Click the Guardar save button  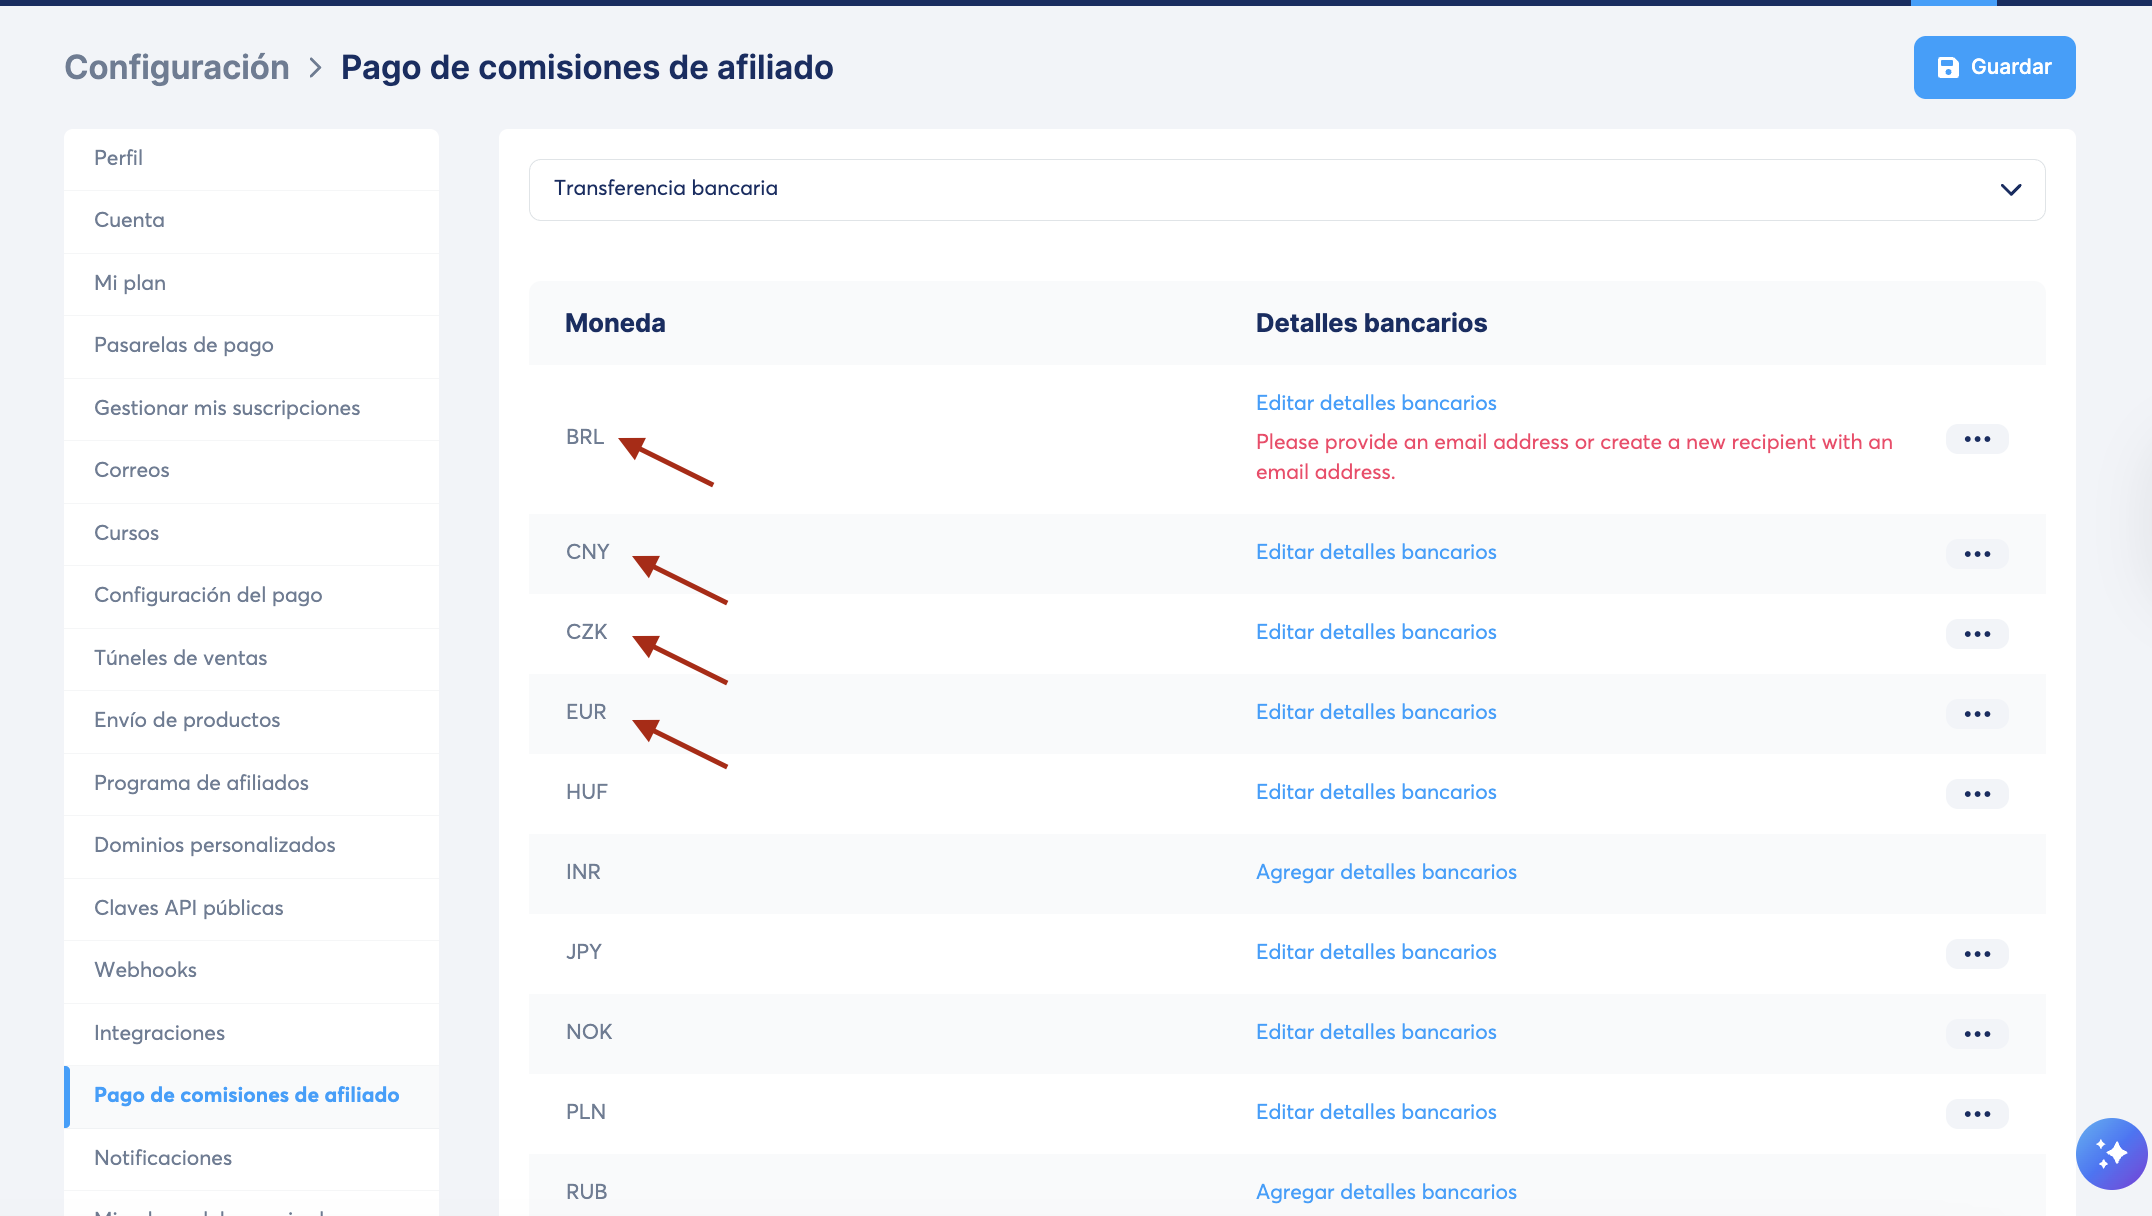(1994, 67)
